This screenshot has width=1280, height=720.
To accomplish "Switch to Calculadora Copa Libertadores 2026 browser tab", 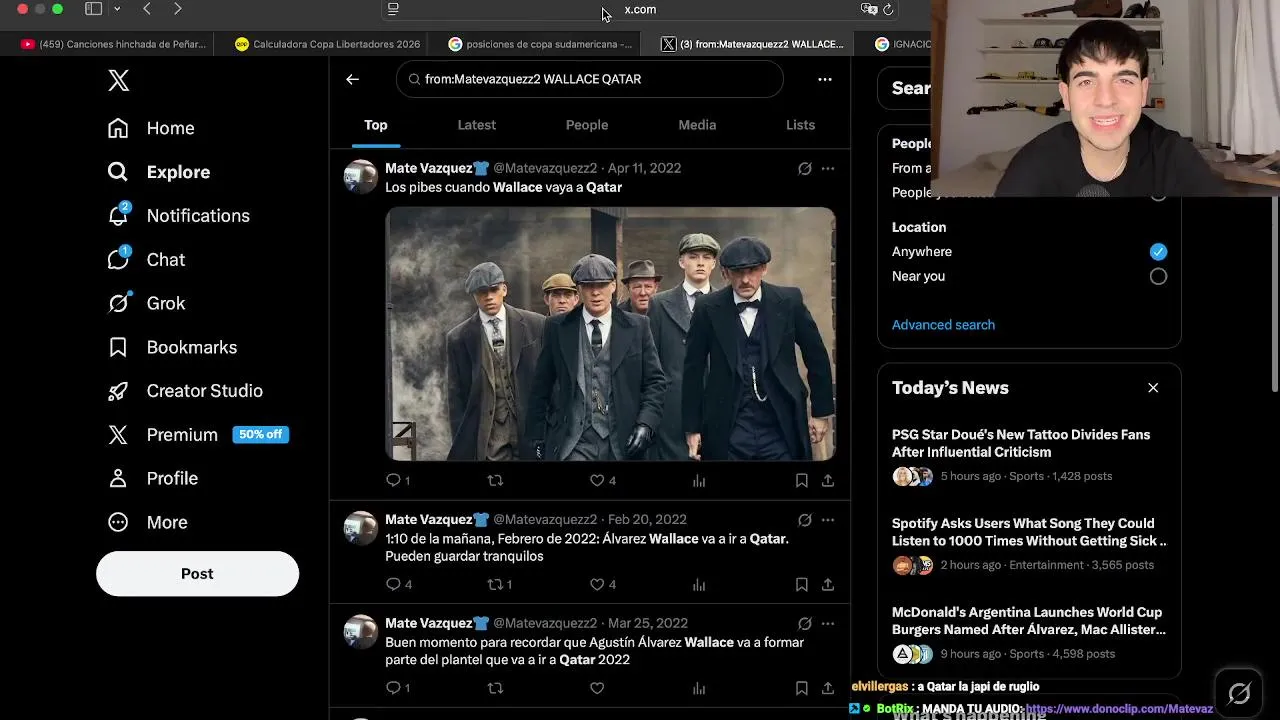I will tap(327, 44).
